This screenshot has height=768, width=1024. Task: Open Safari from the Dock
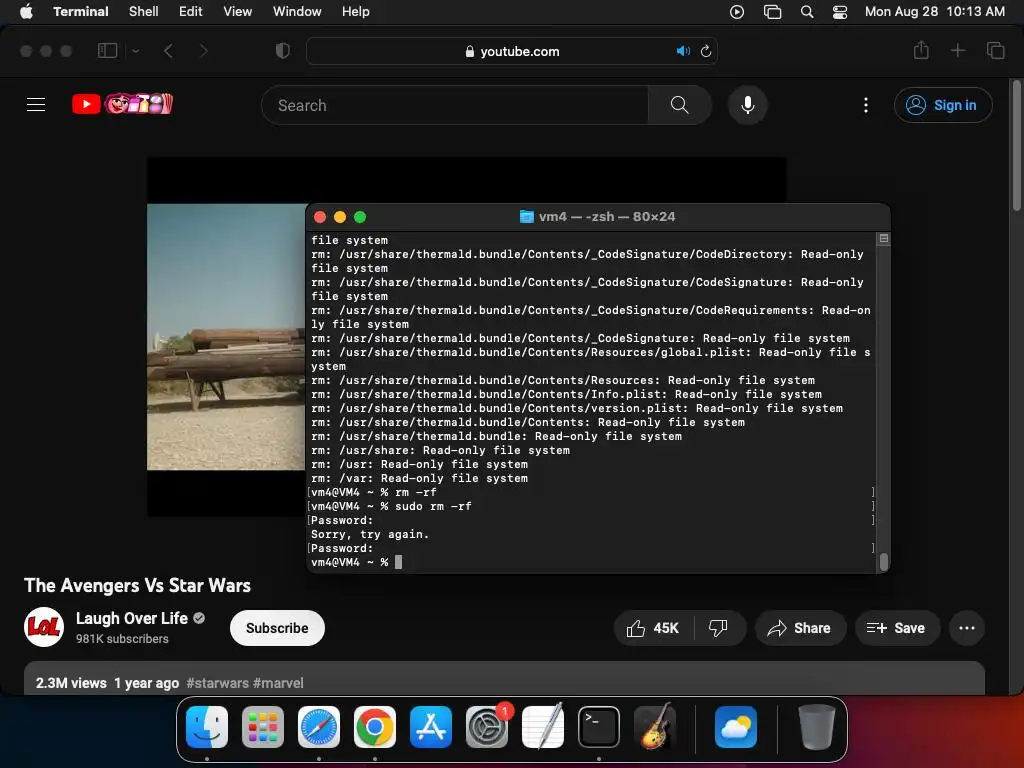[x=319, y=727]
